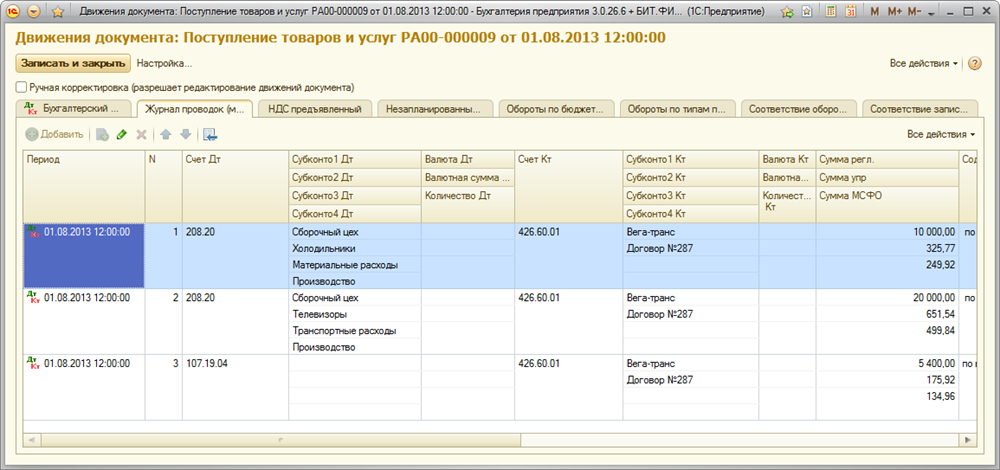Switch to the НДС предъявленный tab
This screenshot has width=1000, height=470.
pyautogui.click(x=315, y=108)
